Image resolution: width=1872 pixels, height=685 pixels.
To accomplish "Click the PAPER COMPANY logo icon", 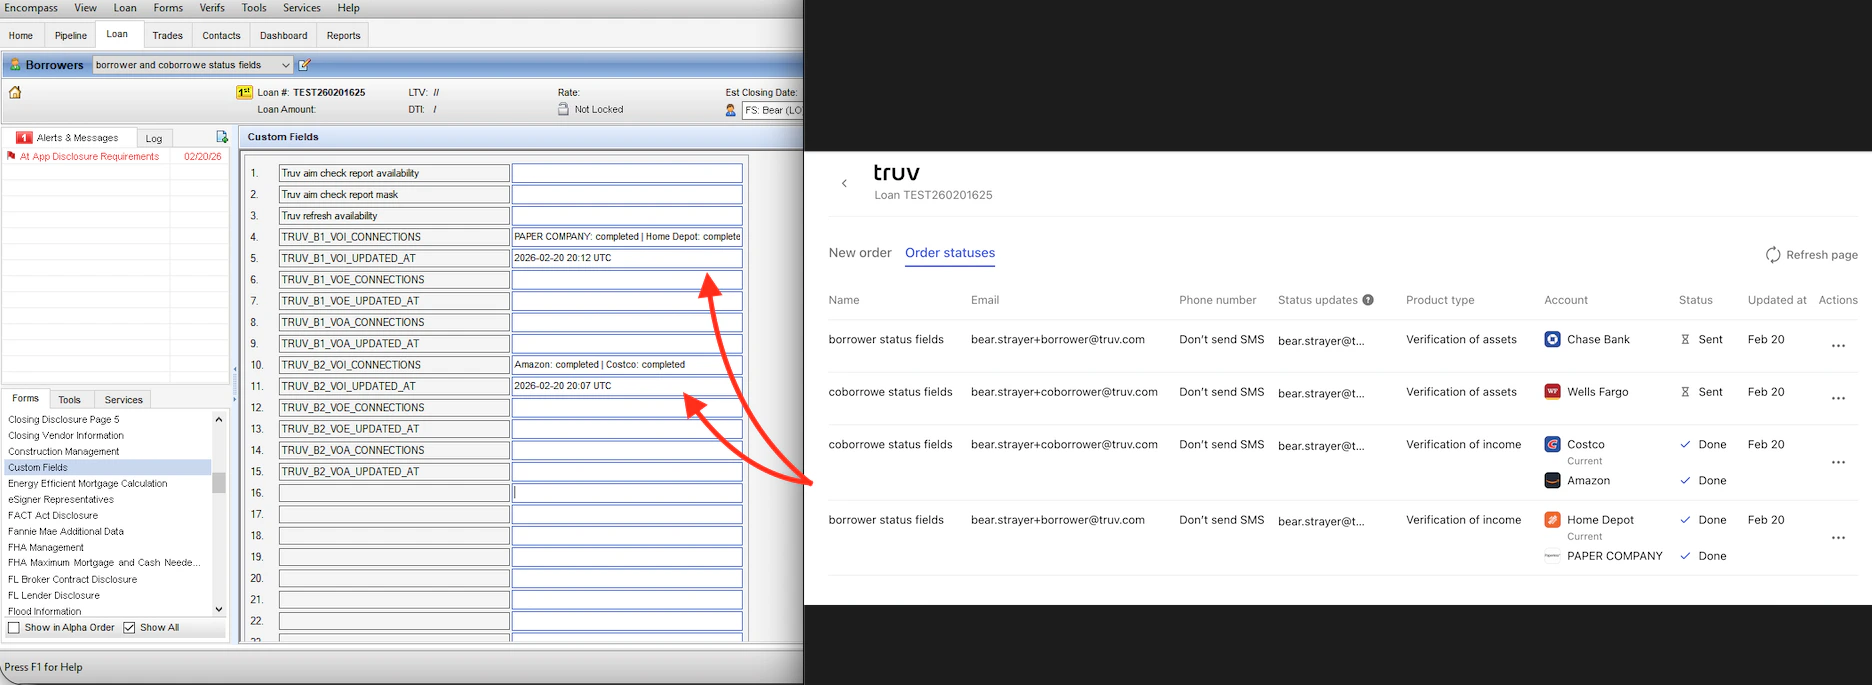I will pos(1552,556).
